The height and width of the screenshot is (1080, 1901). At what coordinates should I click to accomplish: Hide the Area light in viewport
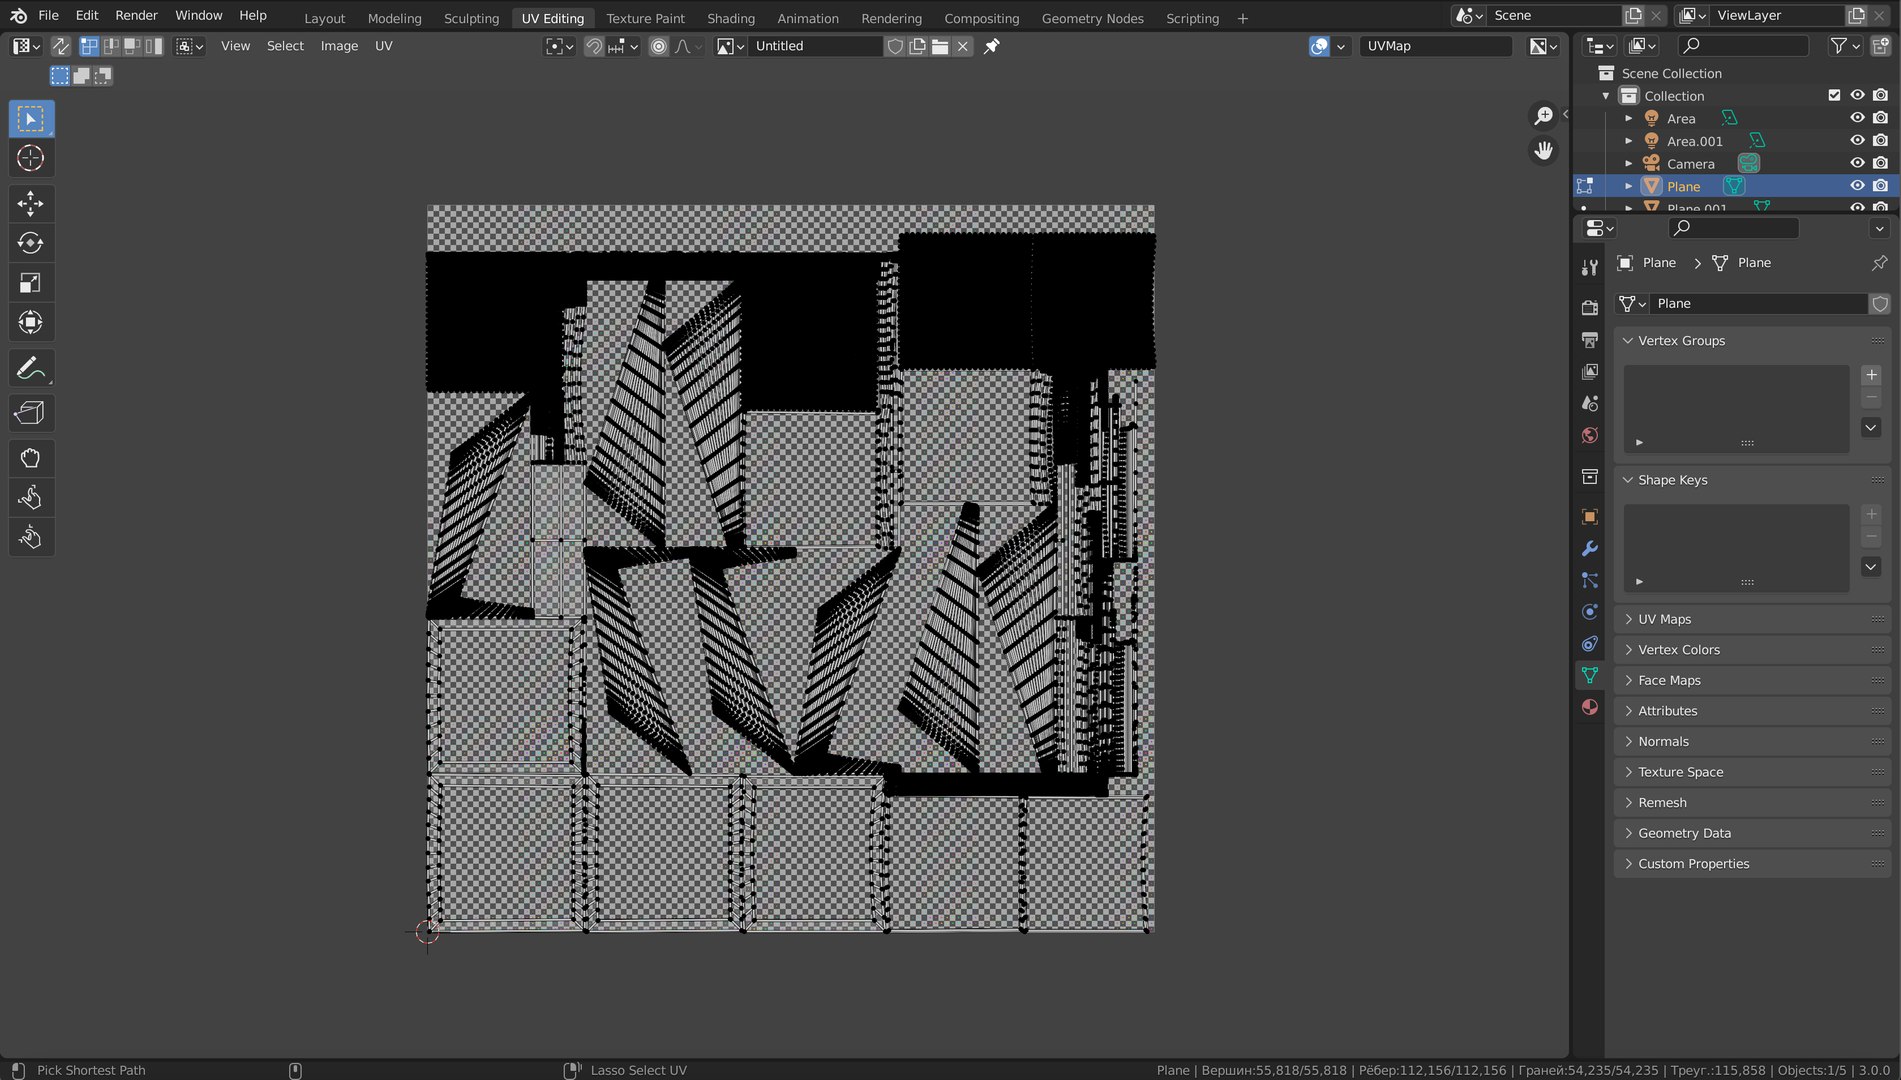tap(1857, 118)
